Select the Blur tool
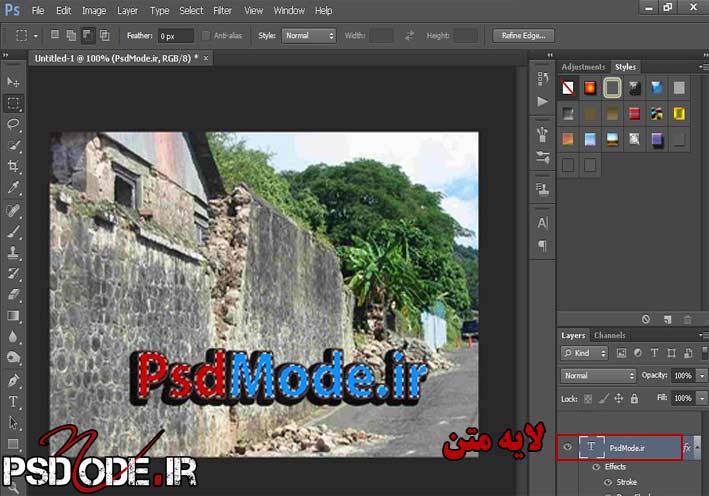The image size is (709, 496). click(13, 337)
